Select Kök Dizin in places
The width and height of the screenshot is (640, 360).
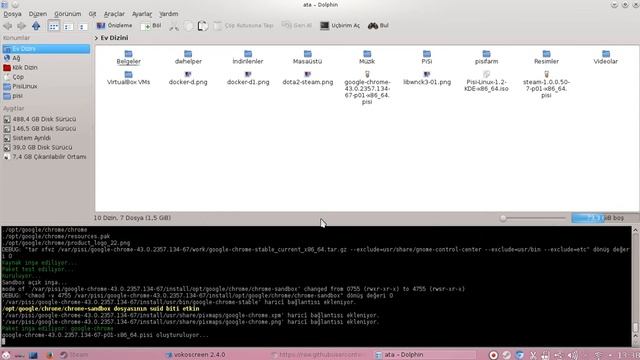point(46,67)
